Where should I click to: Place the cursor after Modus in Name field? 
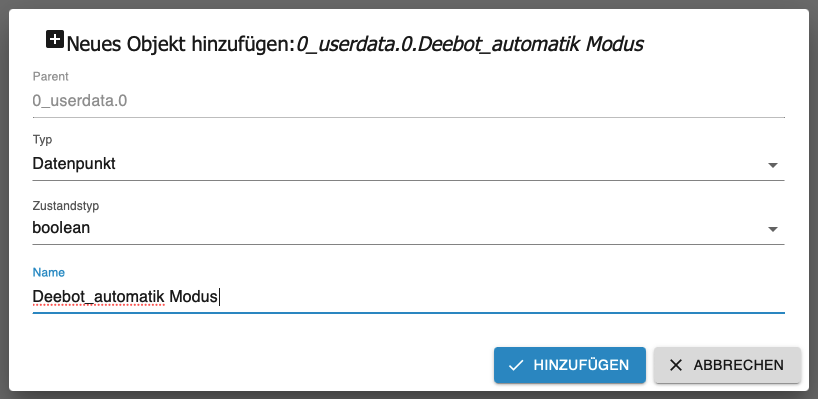pyautogui.click(x=219, y=297)
